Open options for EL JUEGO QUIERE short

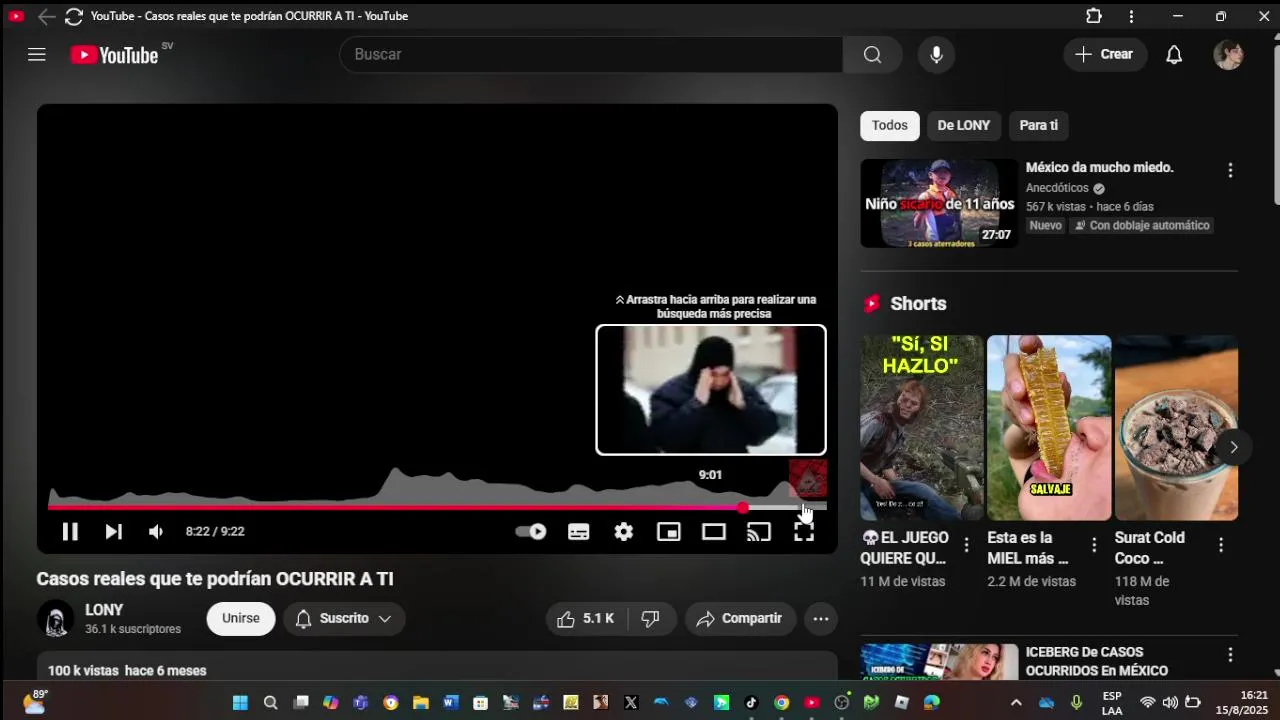966,545
